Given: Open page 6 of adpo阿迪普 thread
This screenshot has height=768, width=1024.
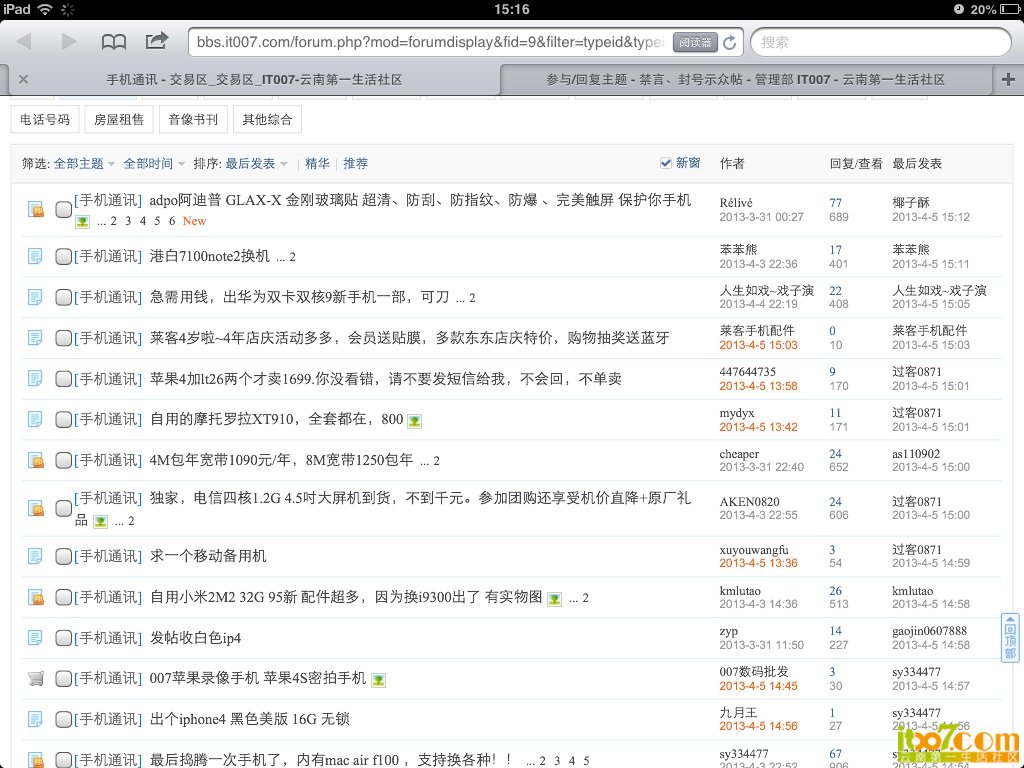Looking at the screenshot, I should click(x=172, y=221).
